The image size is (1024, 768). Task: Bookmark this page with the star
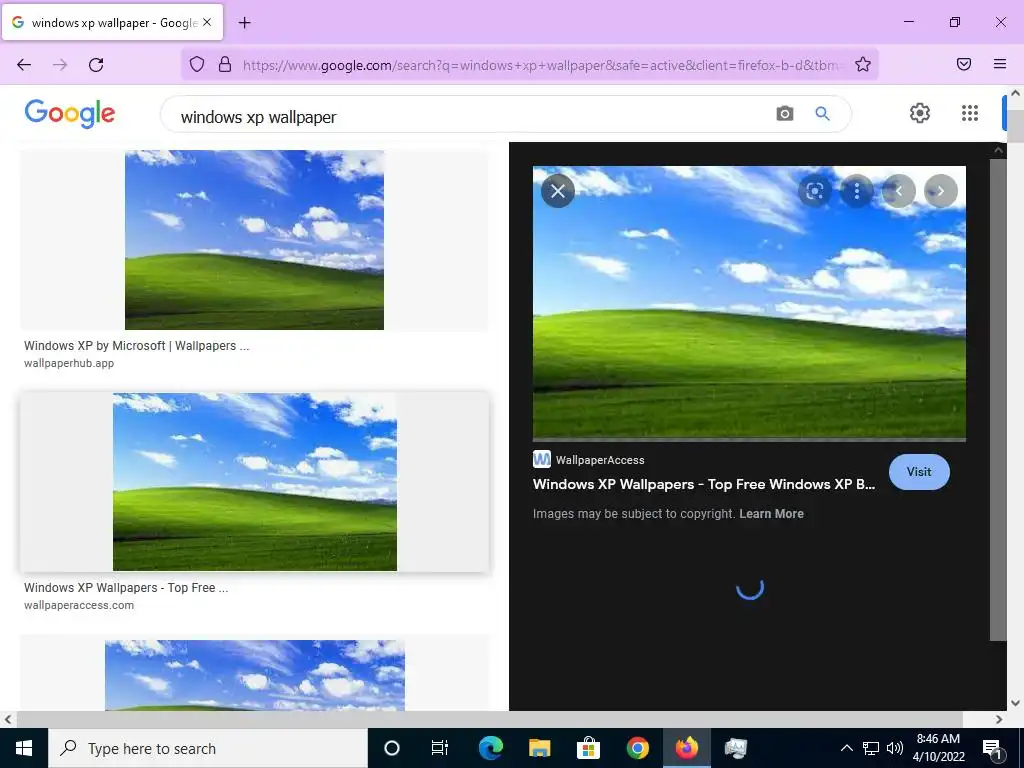(x=863, y=64)
